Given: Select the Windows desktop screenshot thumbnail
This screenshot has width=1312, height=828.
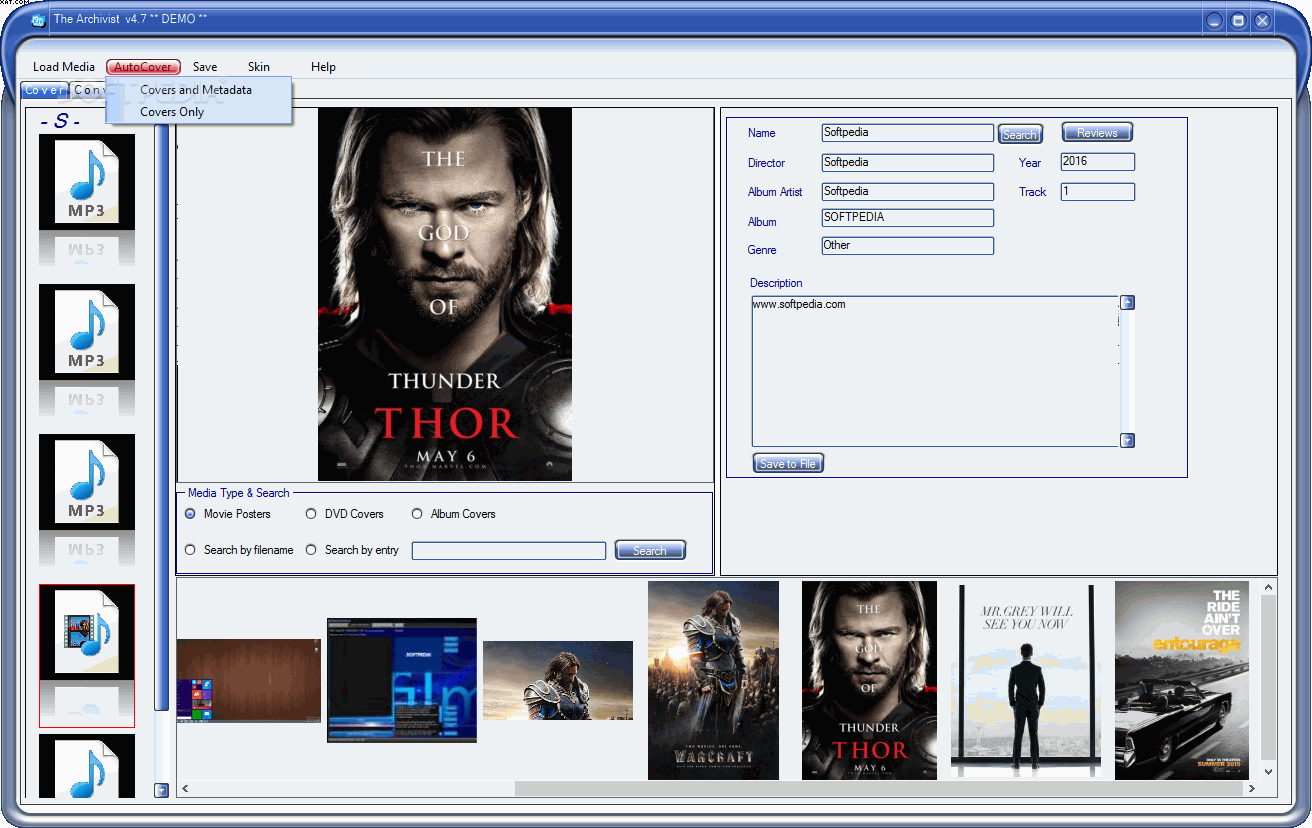Looking at the screenshot, I should click(249, 680).
